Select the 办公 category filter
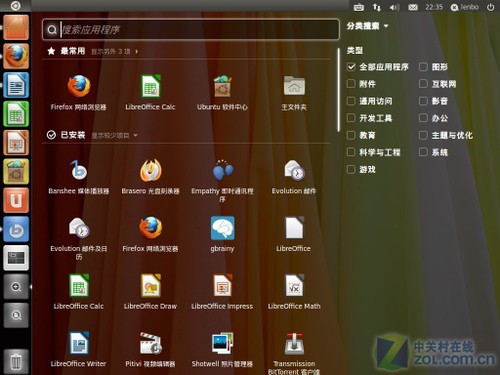500x375 pixels. point(423,118)
